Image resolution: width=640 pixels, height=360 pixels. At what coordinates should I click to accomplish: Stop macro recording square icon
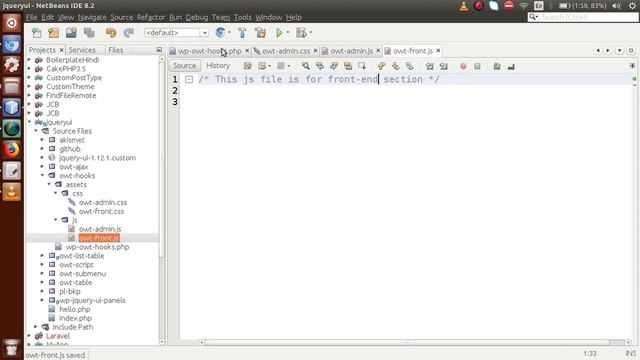click(477, 66)
